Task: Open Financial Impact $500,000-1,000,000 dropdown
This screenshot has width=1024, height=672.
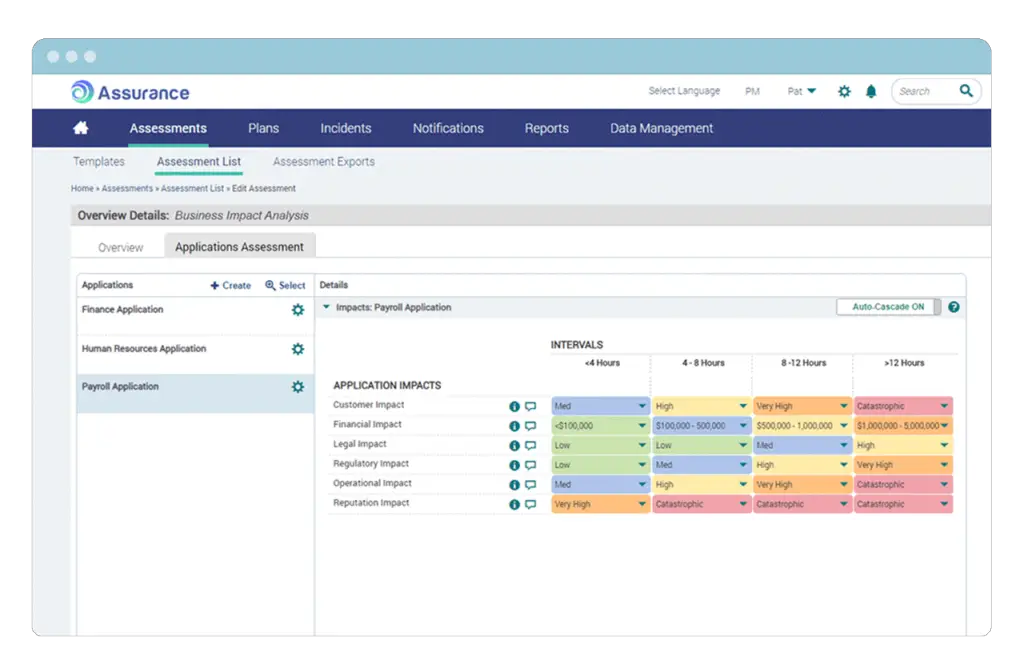Action: click(803, 426)
